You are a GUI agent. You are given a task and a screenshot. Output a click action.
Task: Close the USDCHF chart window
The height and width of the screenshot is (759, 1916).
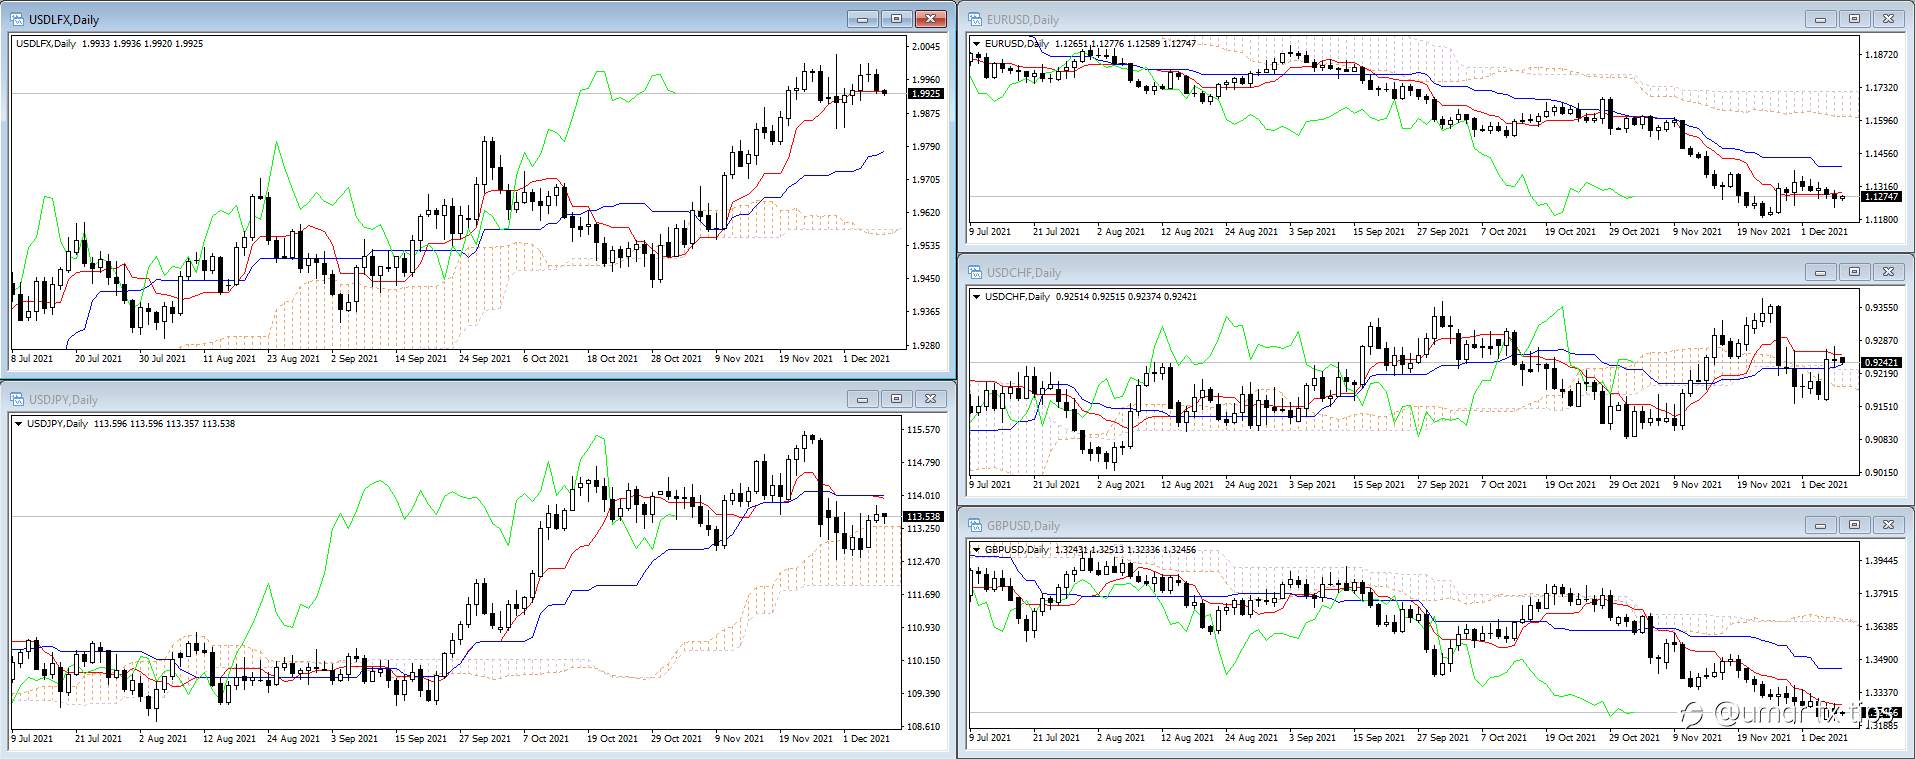point(1889,272)
